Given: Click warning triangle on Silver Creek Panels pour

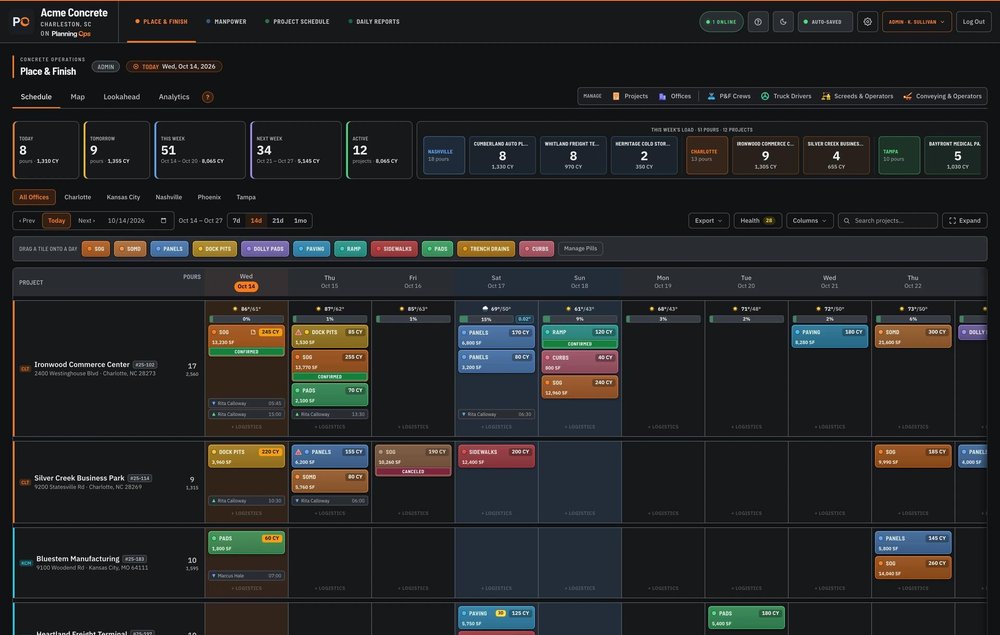Looking at the screenshot, I should pos(298,451).
